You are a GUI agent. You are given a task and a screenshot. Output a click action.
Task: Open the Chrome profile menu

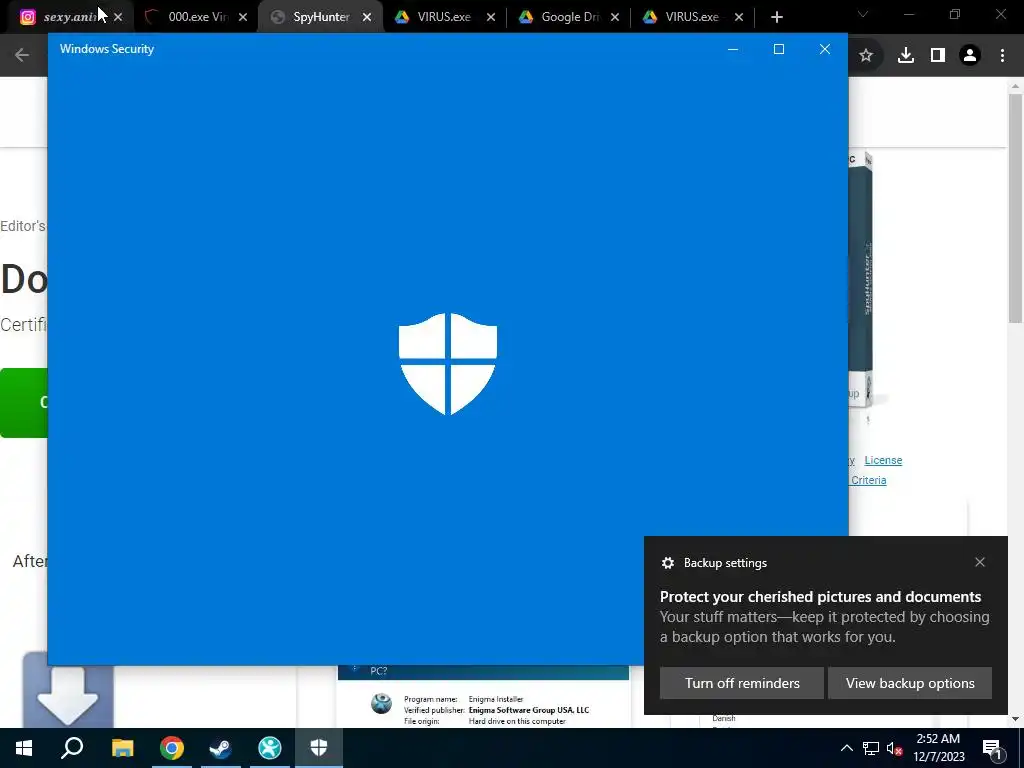click(x=970, y=56)
